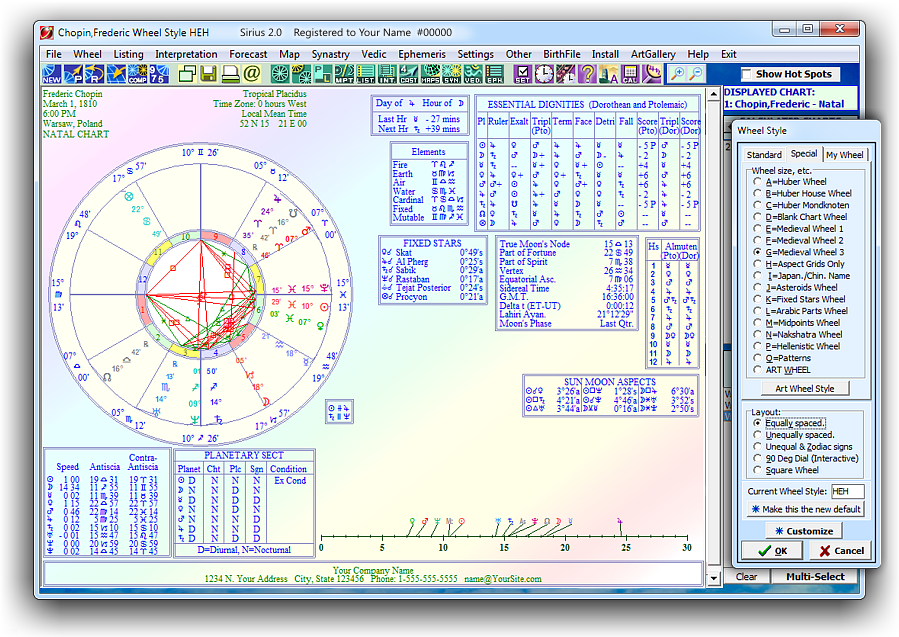This screenshot has height=637, width=899.
Task: Click the zoom in magnifier icon
Action: (677, 74)
